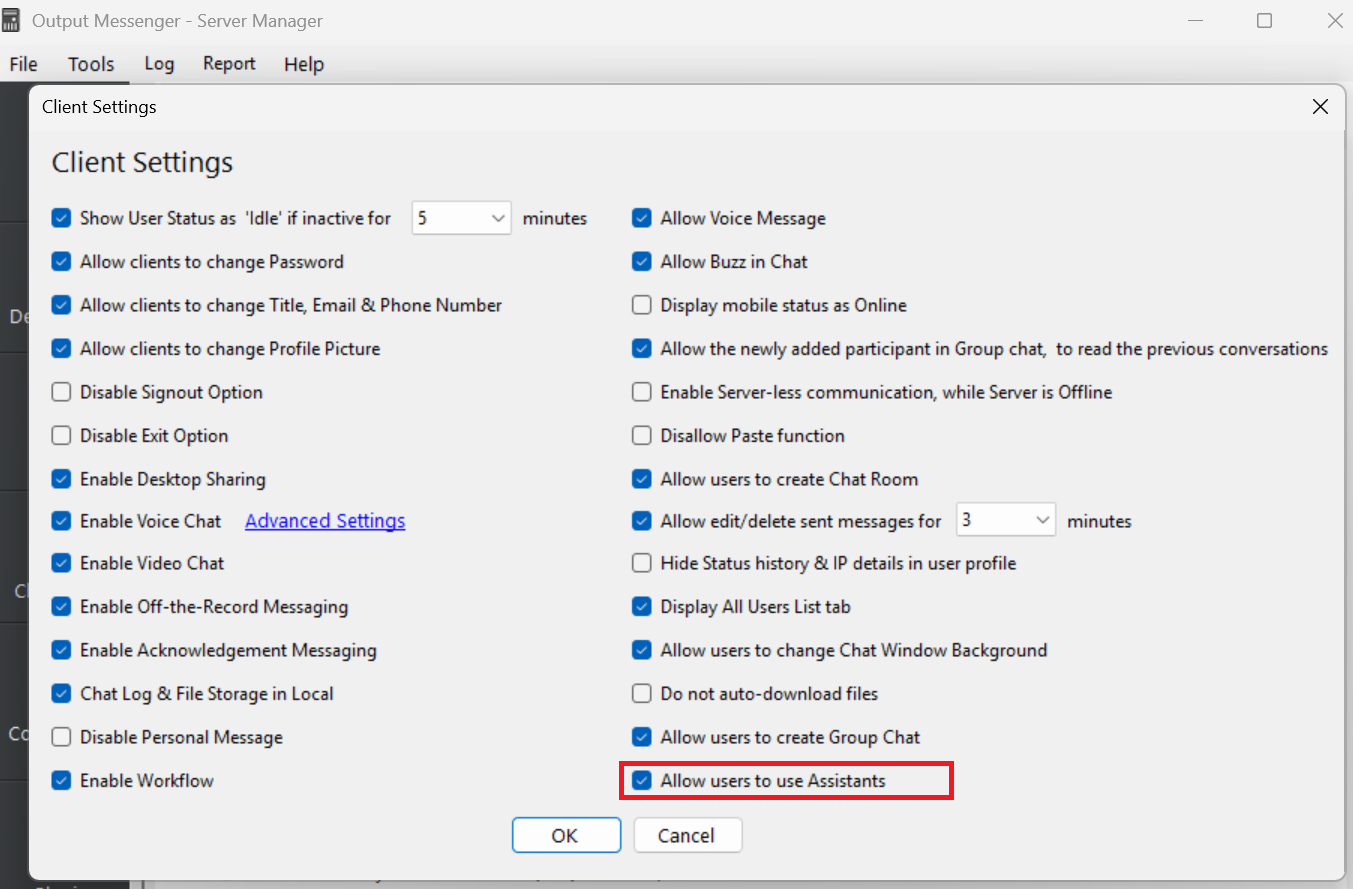
Task: Toggle Enable Workflow checkbox
Action: [x=62, y=781]
